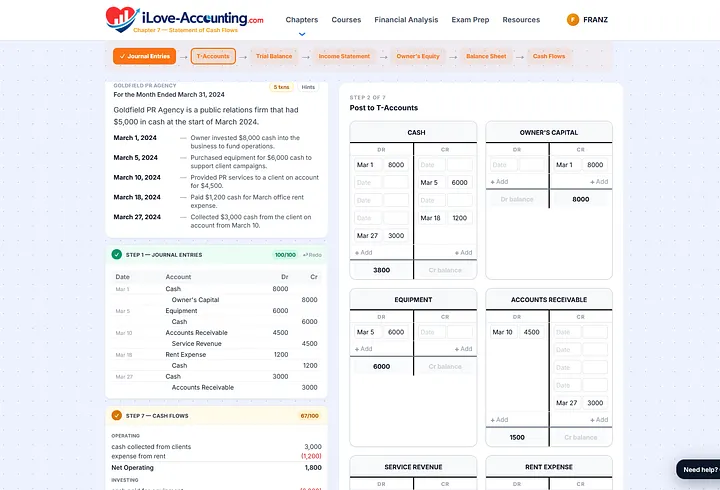Click the 67/100 score badge
The width and height of the screenshot is (720, 490).
click(x=309, y=416)
